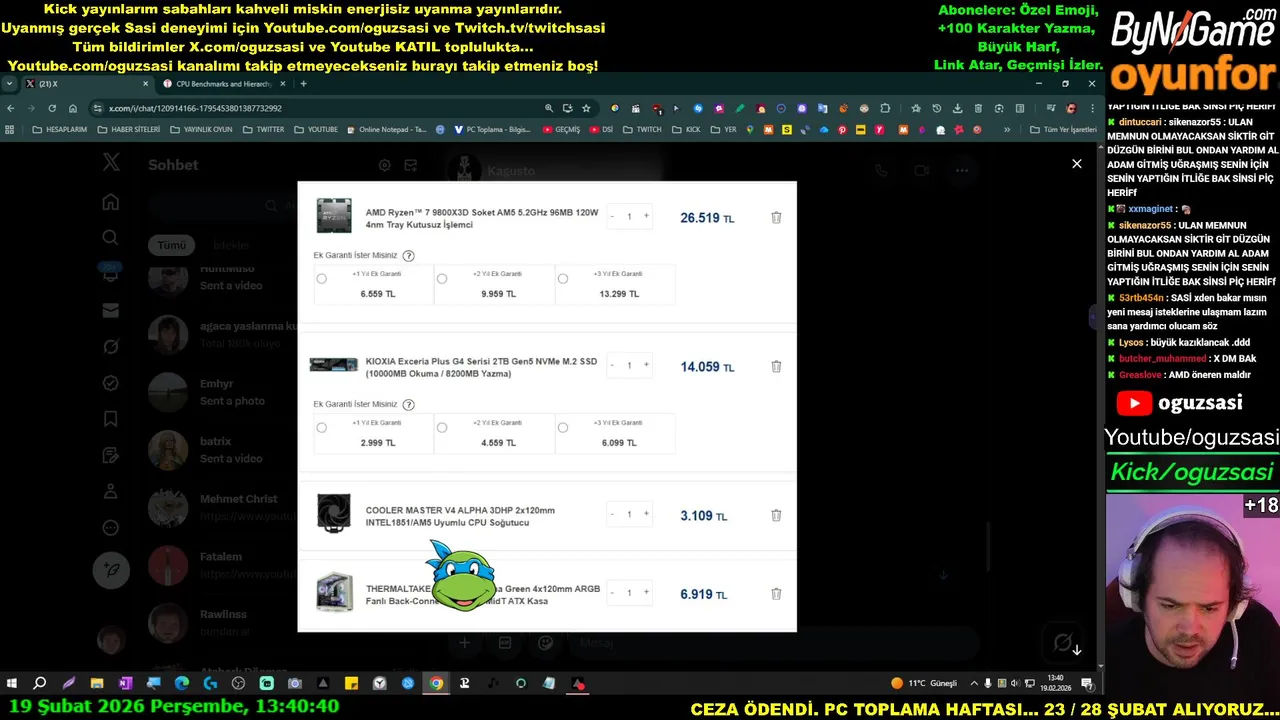The width and height of the screenshot is (1280, 720).
Task: Open the Mehmet Christ conversation
Action: click(222, 508)
